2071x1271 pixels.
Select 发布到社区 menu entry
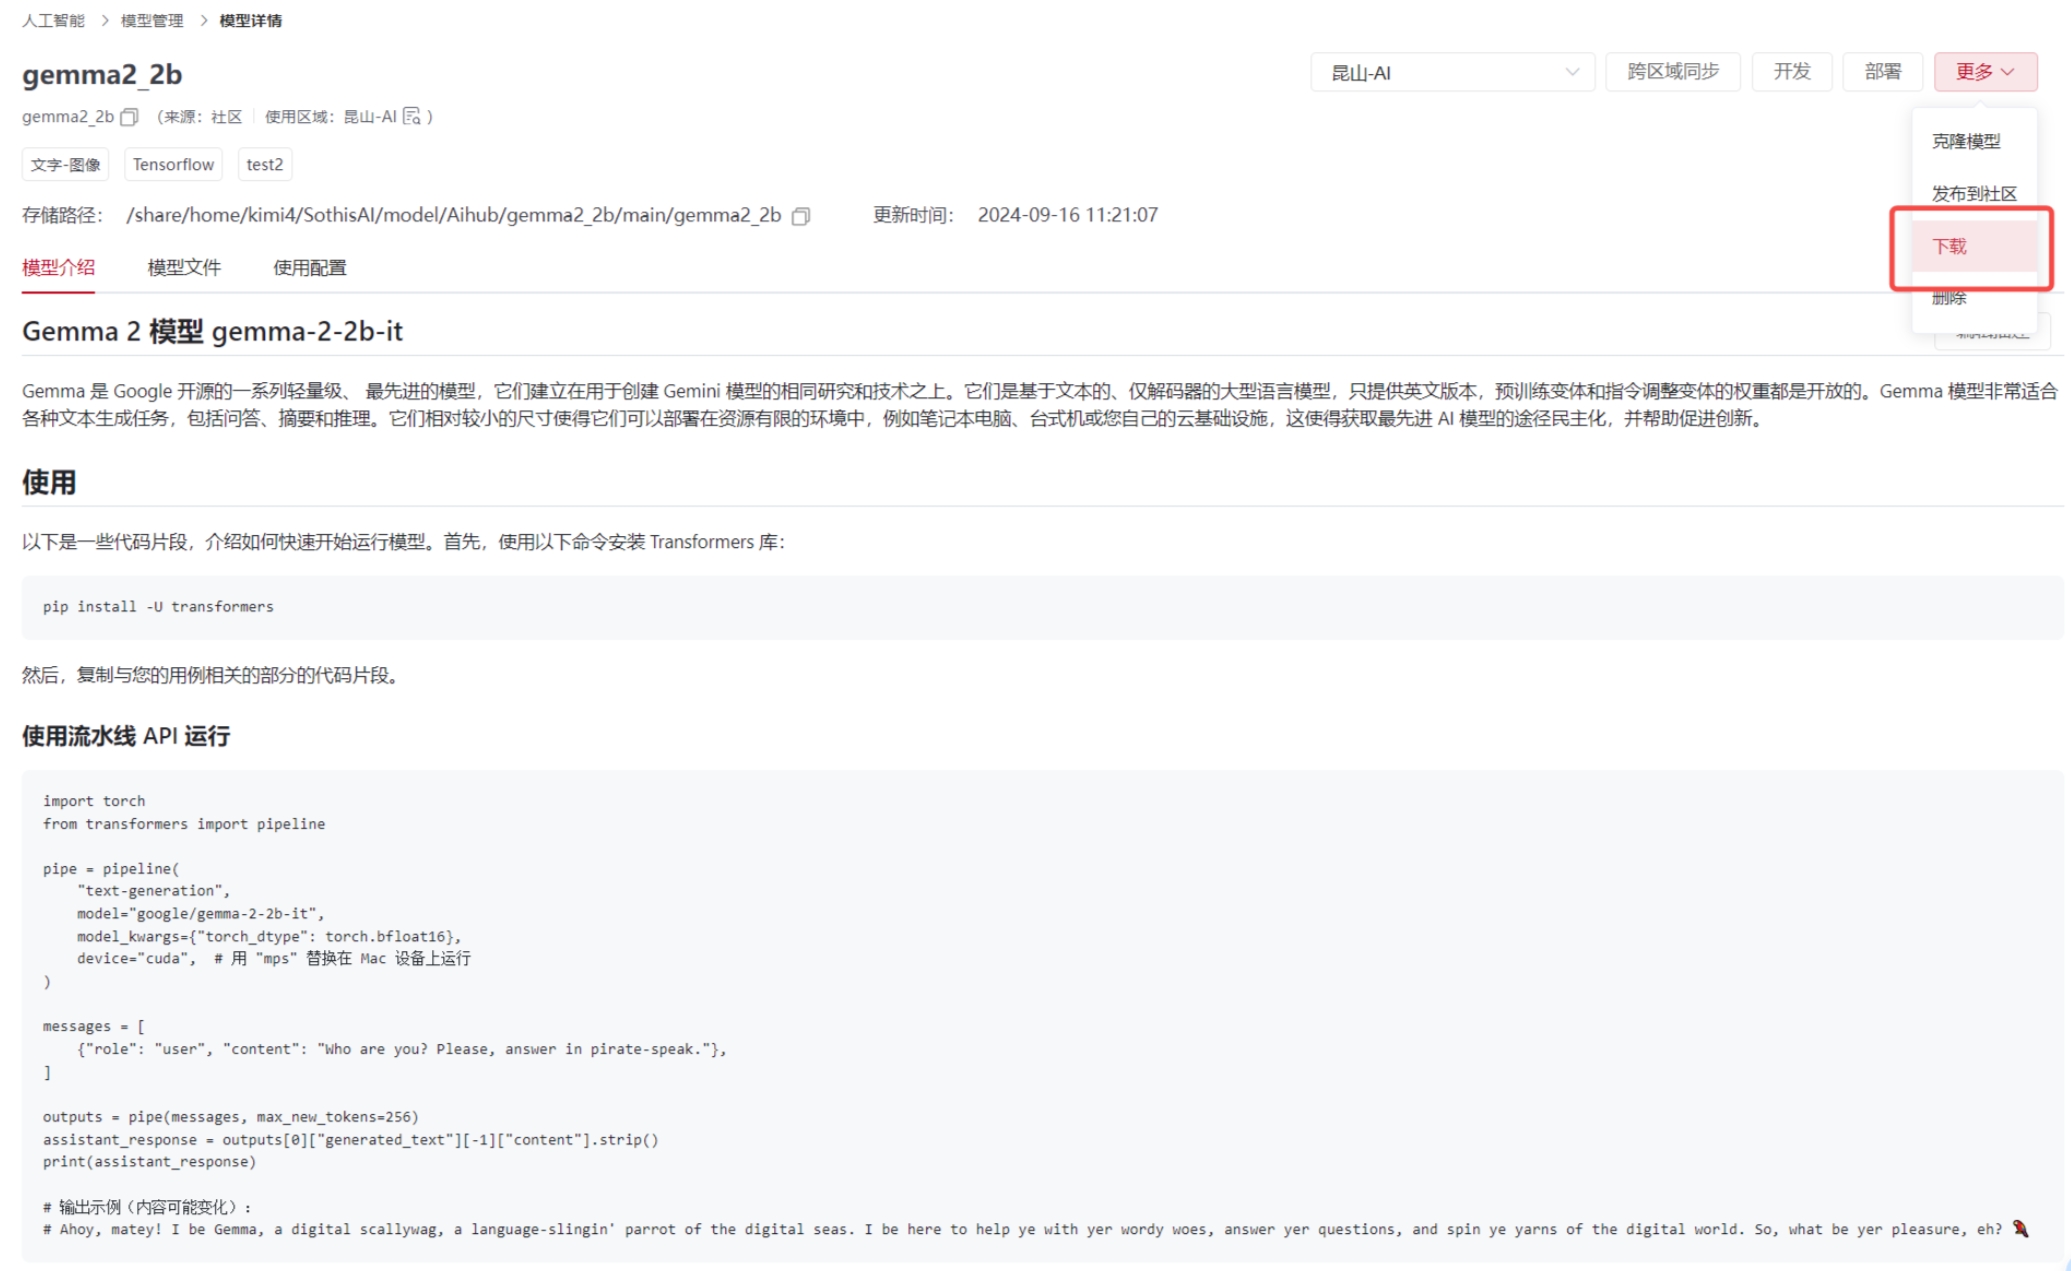[x=1973, y=193]
